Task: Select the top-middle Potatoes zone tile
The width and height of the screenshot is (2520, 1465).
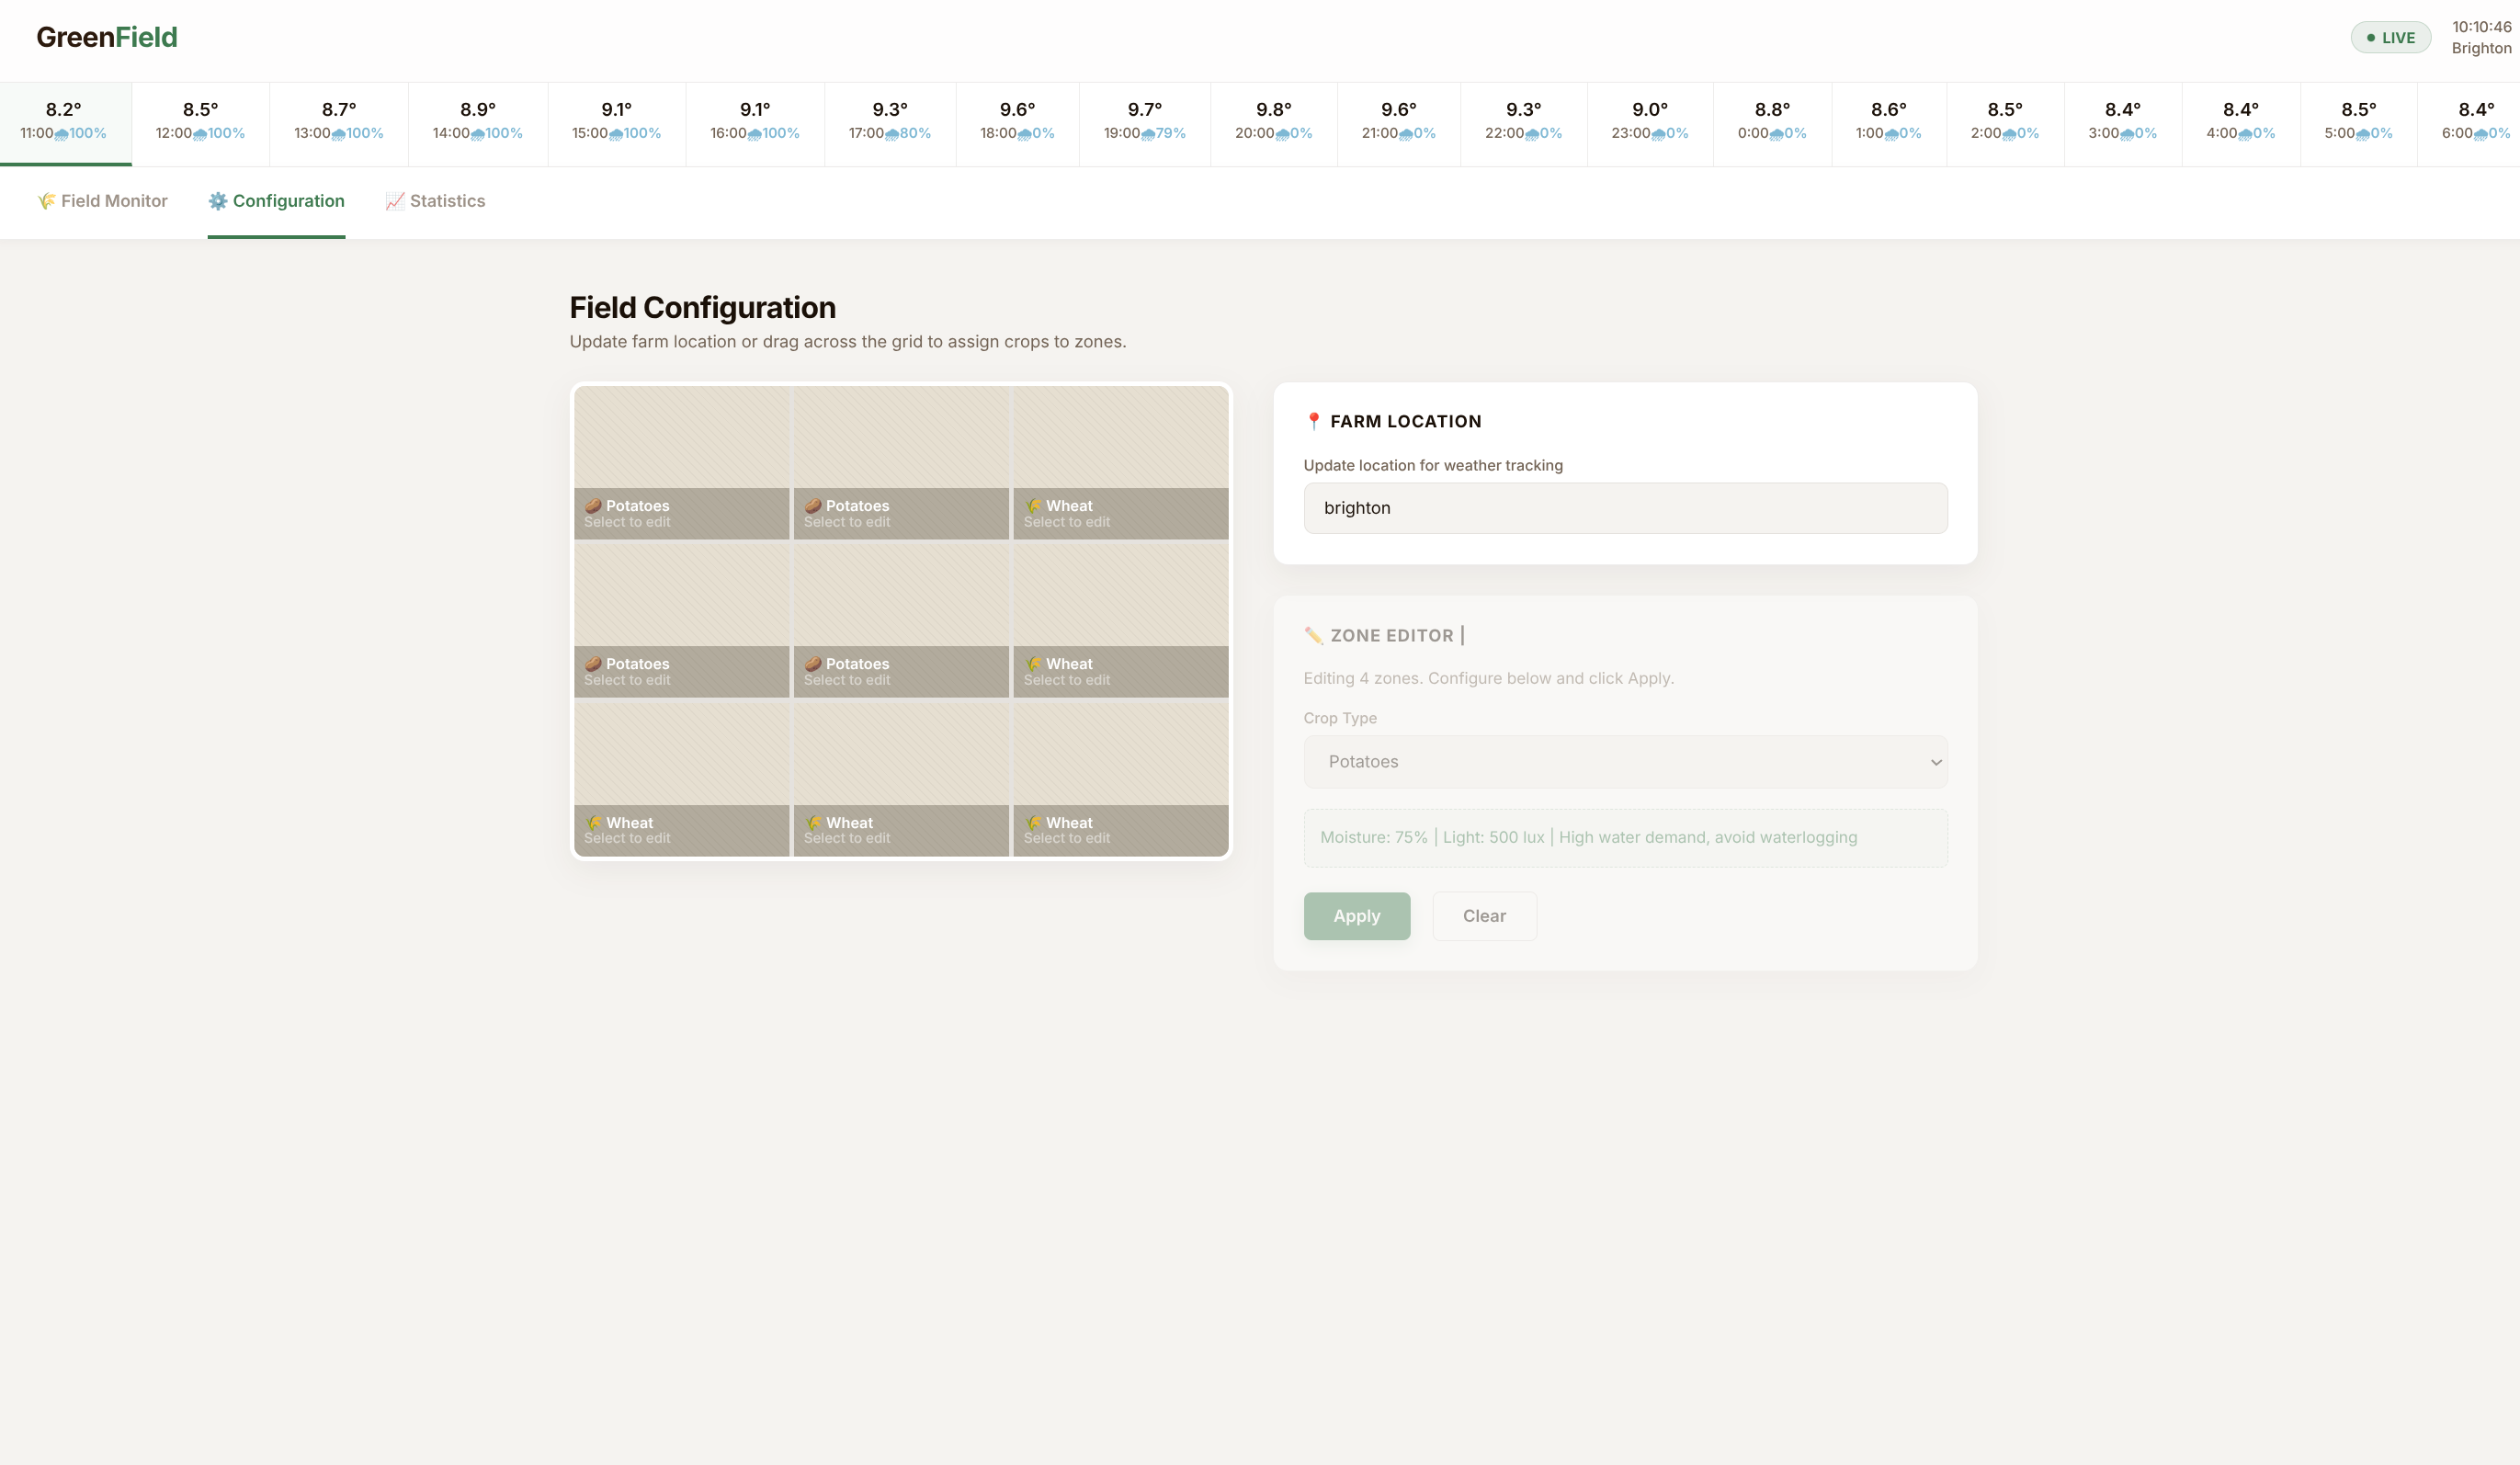Action: pos(900,462)
